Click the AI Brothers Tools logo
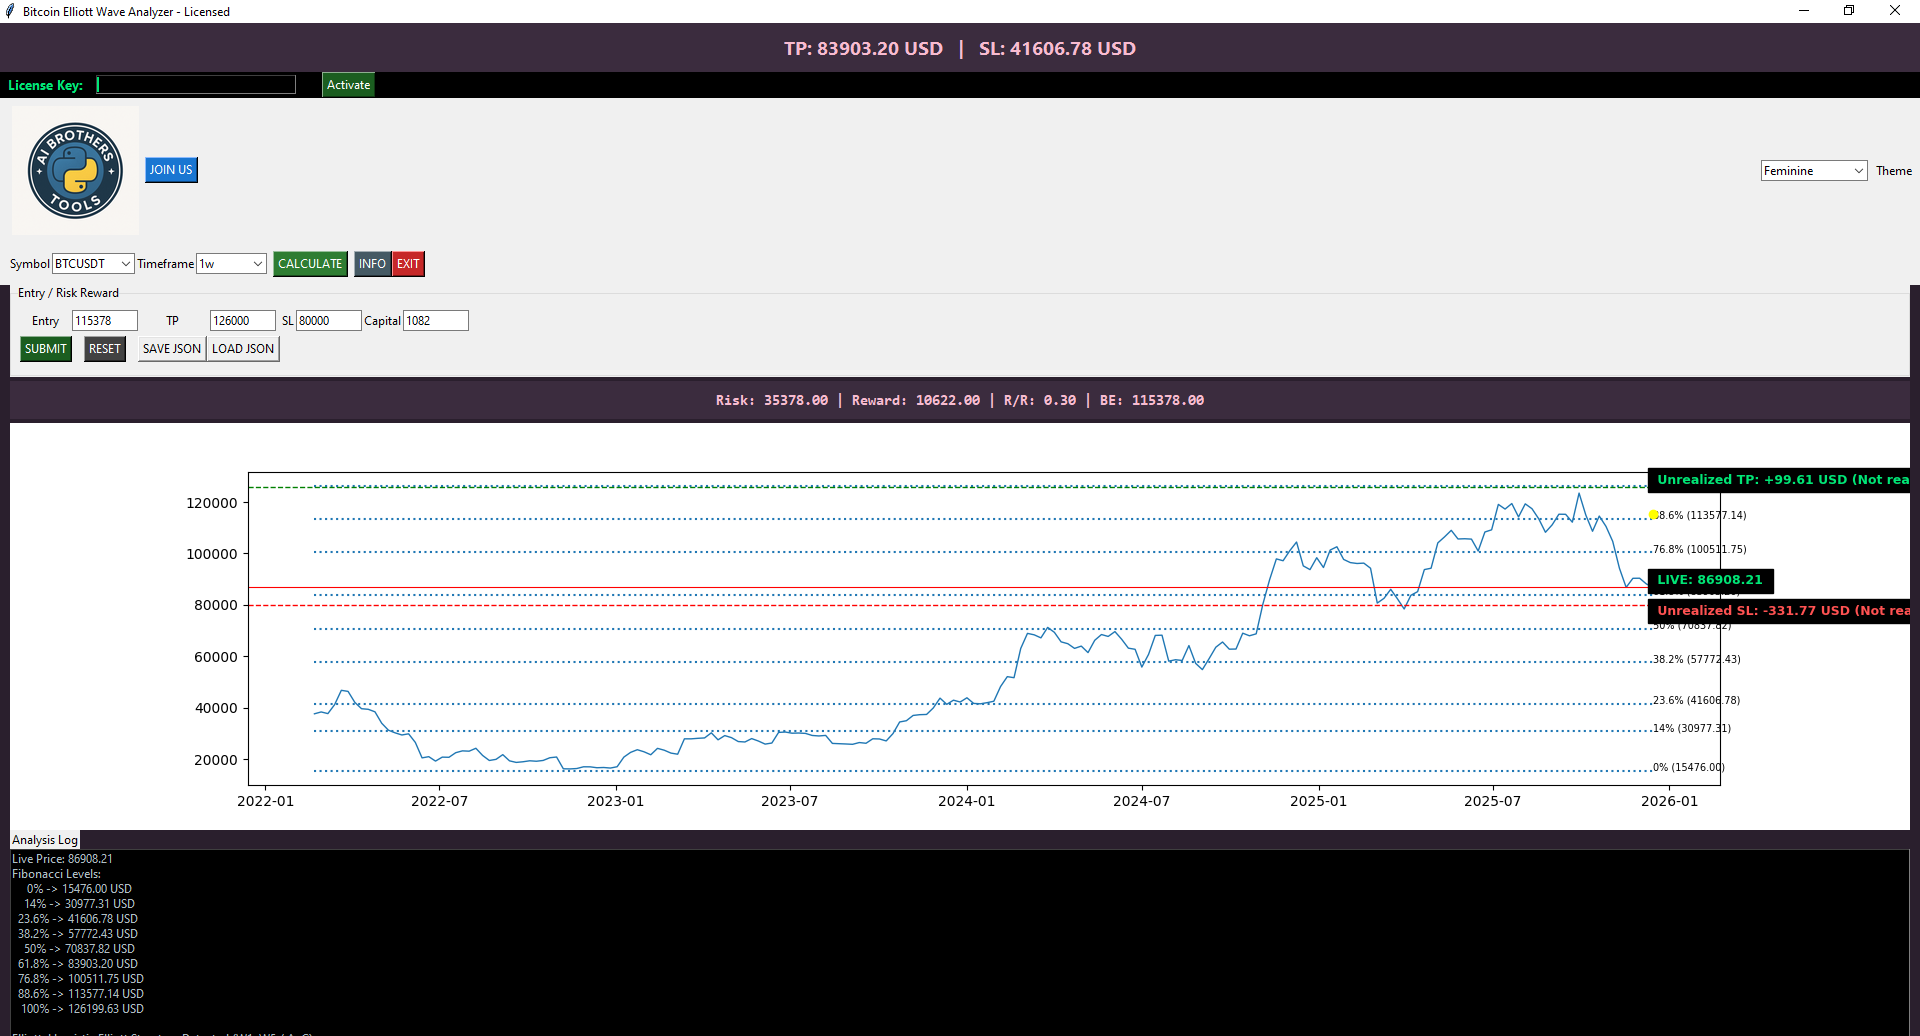The image size is (1920, 1036). [x=74, y=170]
